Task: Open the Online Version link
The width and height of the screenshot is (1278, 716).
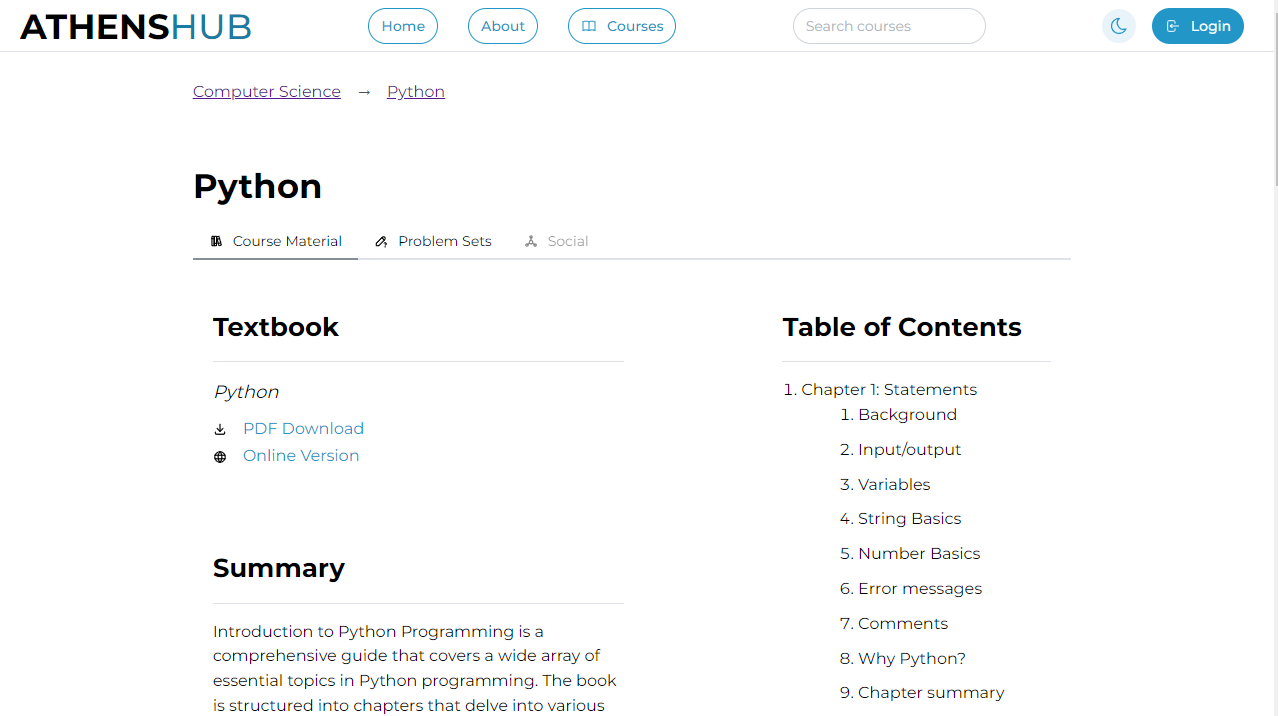Action: coord(301,456)
